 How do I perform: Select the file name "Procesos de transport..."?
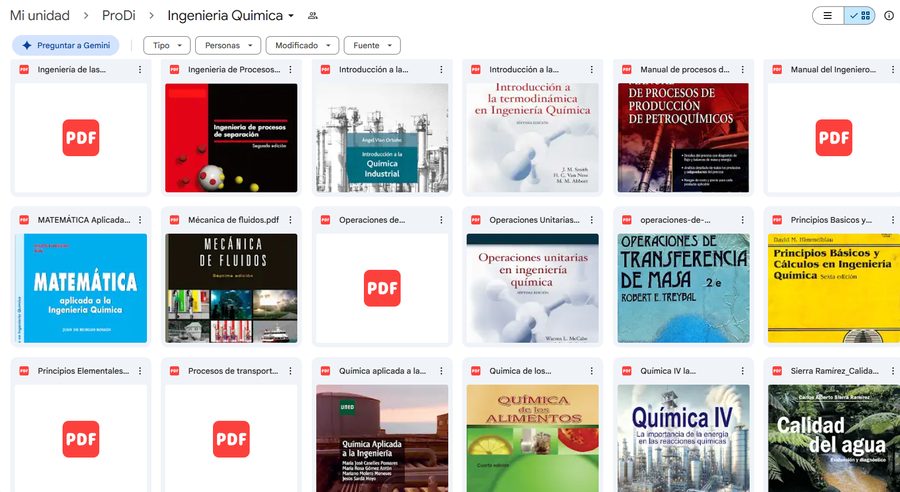pos(234,371)
